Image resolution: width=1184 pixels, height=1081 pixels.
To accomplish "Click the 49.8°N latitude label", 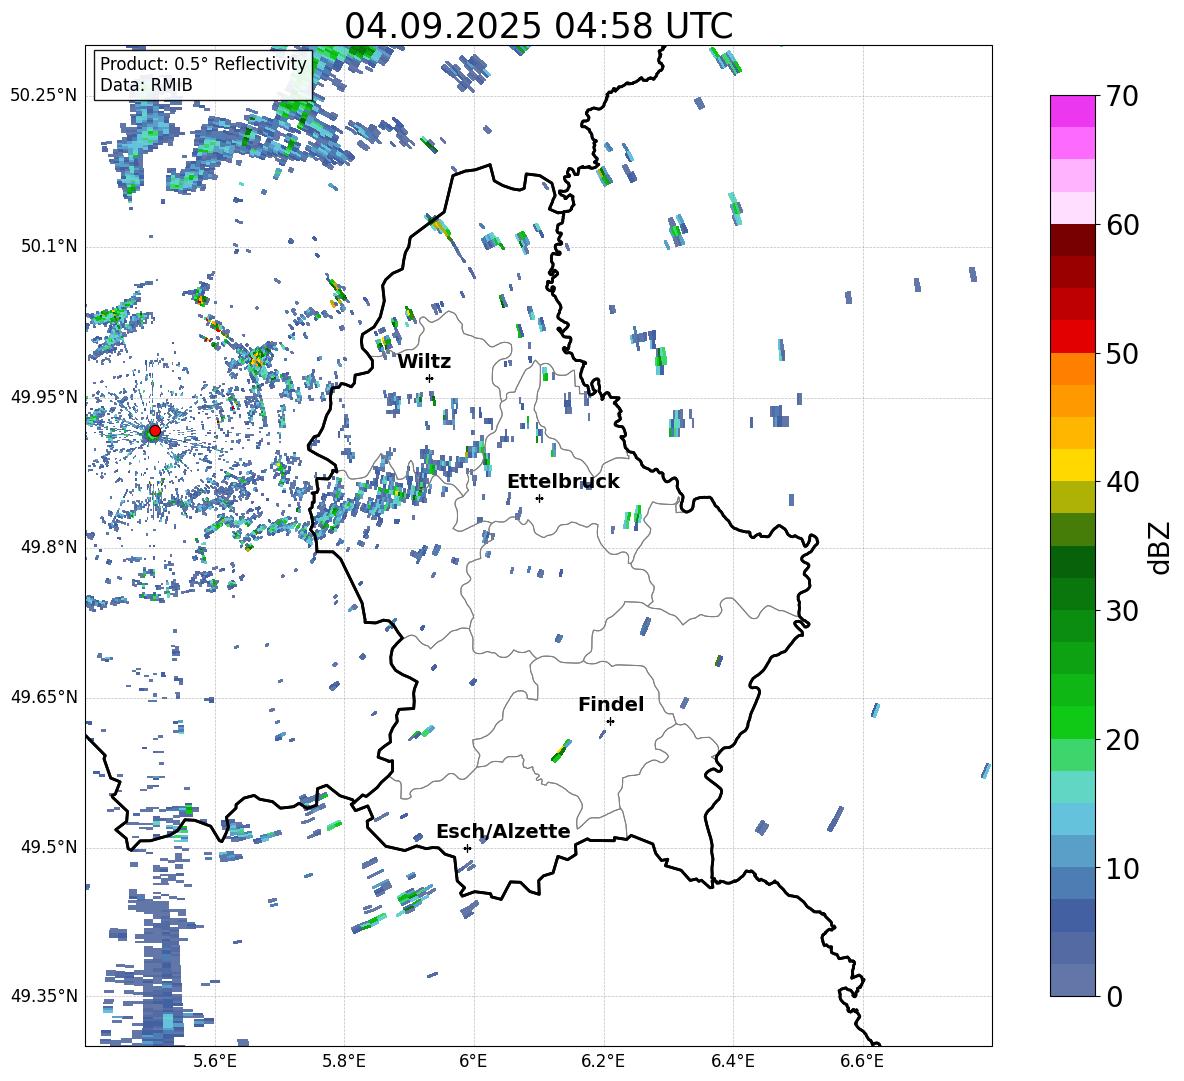I will (49, 547).
